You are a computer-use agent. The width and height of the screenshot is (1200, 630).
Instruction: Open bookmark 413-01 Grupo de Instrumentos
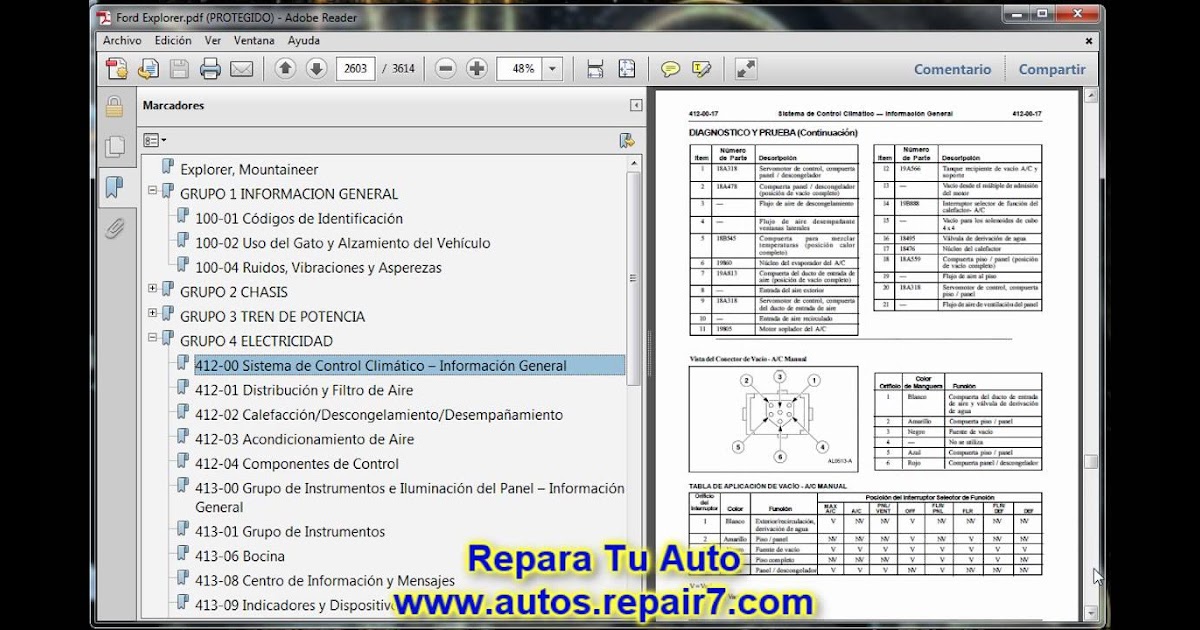pos(290,532)
